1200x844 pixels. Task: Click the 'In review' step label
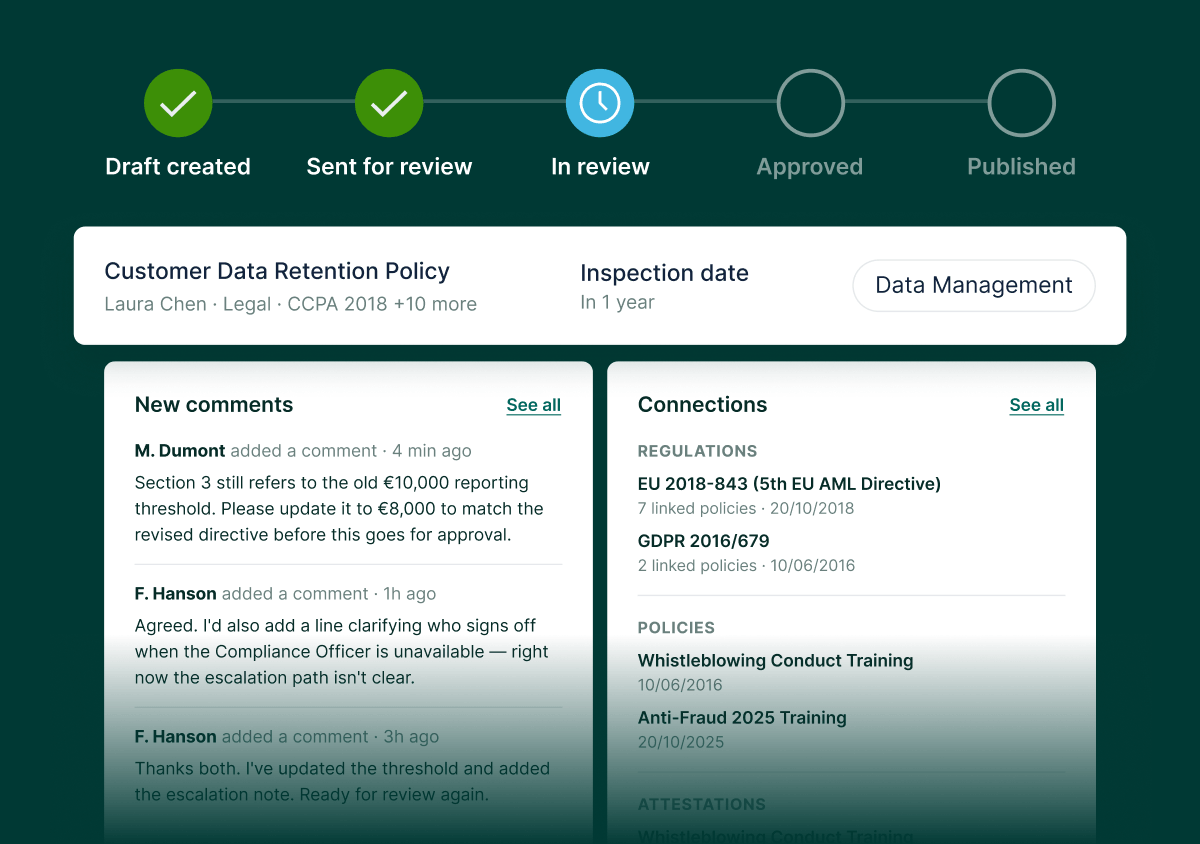click(600, 167)
